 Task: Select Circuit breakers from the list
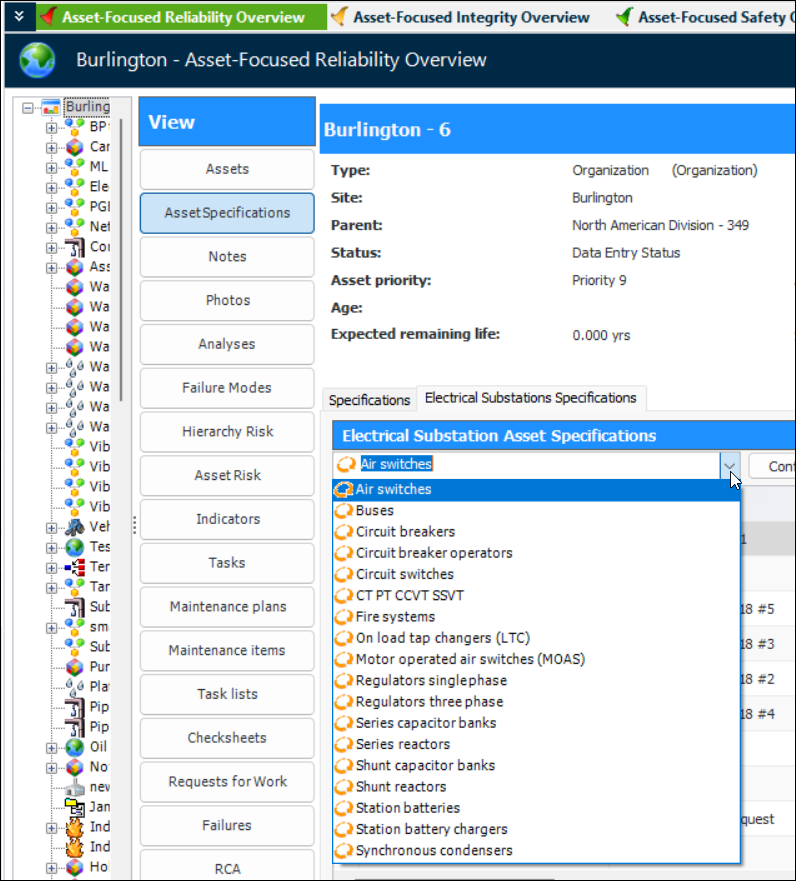point(405,532)
